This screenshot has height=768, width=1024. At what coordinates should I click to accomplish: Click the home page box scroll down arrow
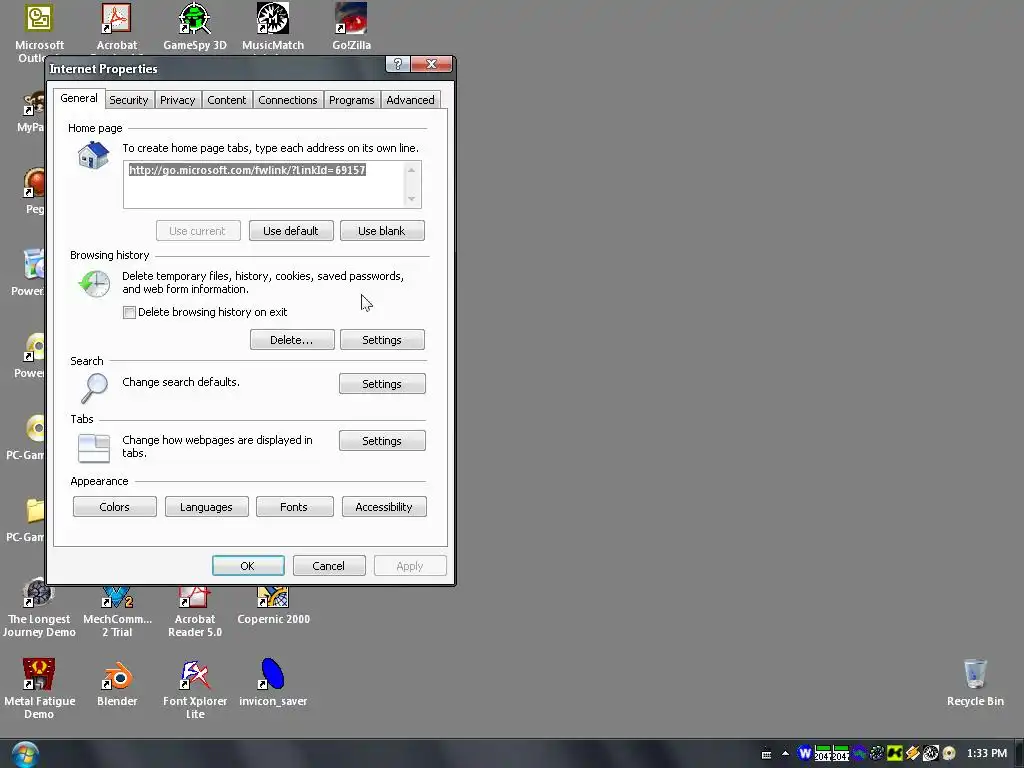coord(411,199)
